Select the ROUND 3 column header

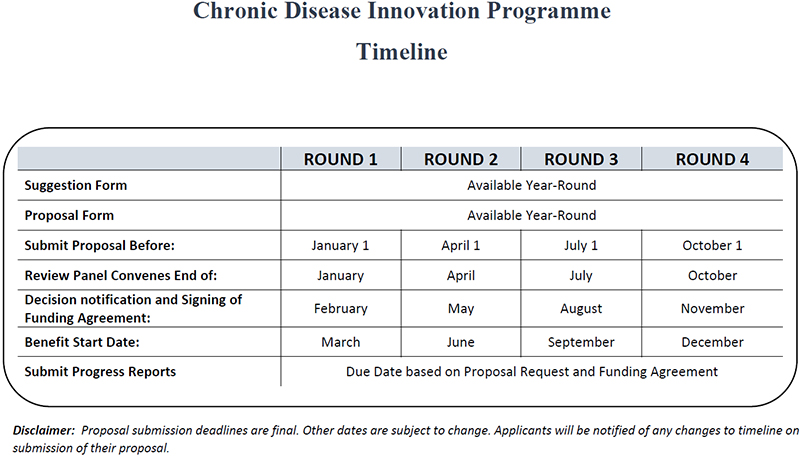tap(581, 159)
